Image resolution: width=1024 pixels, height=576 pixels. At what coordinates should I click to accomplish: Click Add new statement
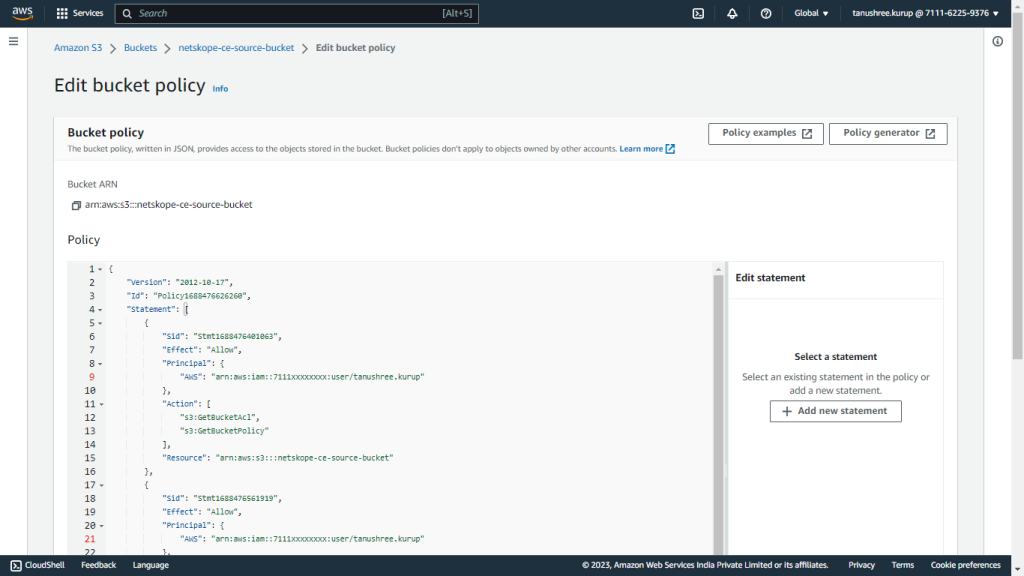click(835, 411)
